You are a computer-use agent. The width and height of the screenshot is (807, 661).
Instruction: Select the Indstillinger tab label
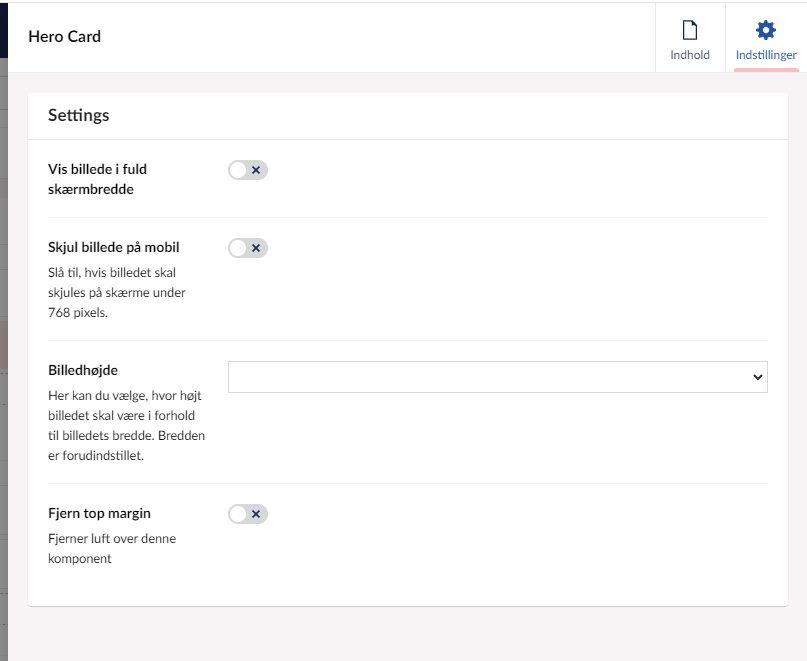click(766, 55)
